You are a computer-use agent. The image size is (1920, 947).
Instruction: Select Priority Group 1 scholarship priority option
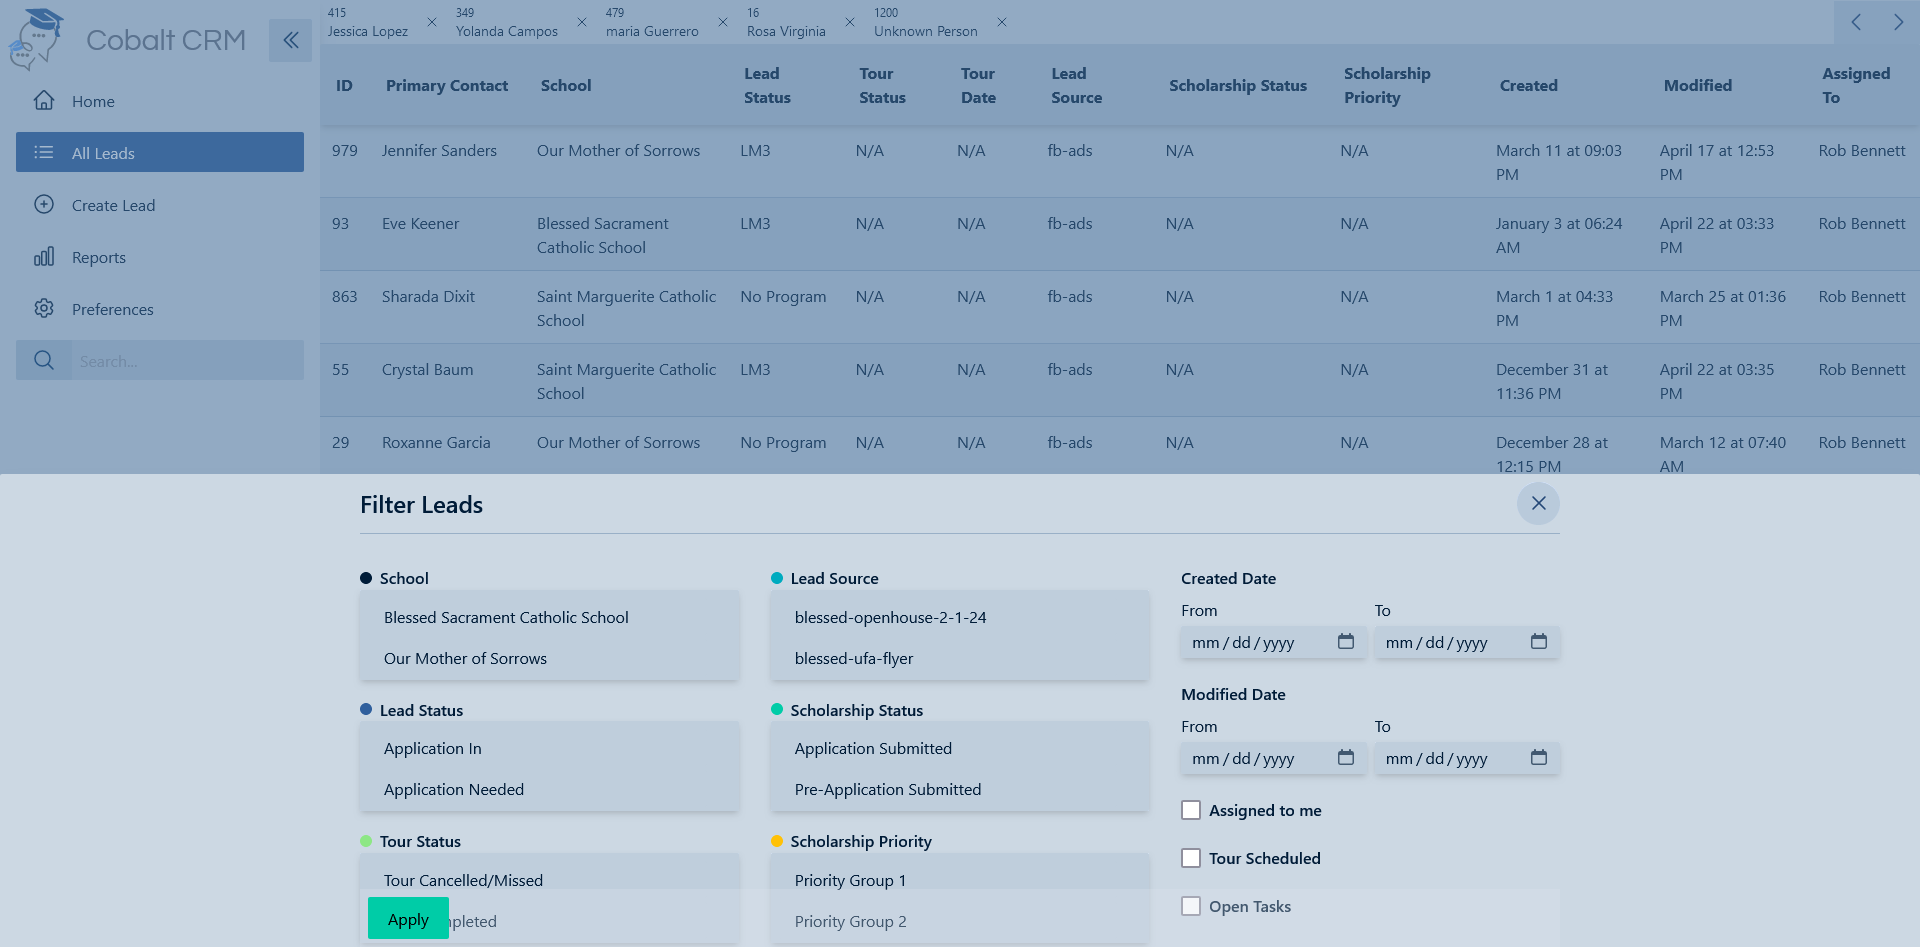coord(850,880)
